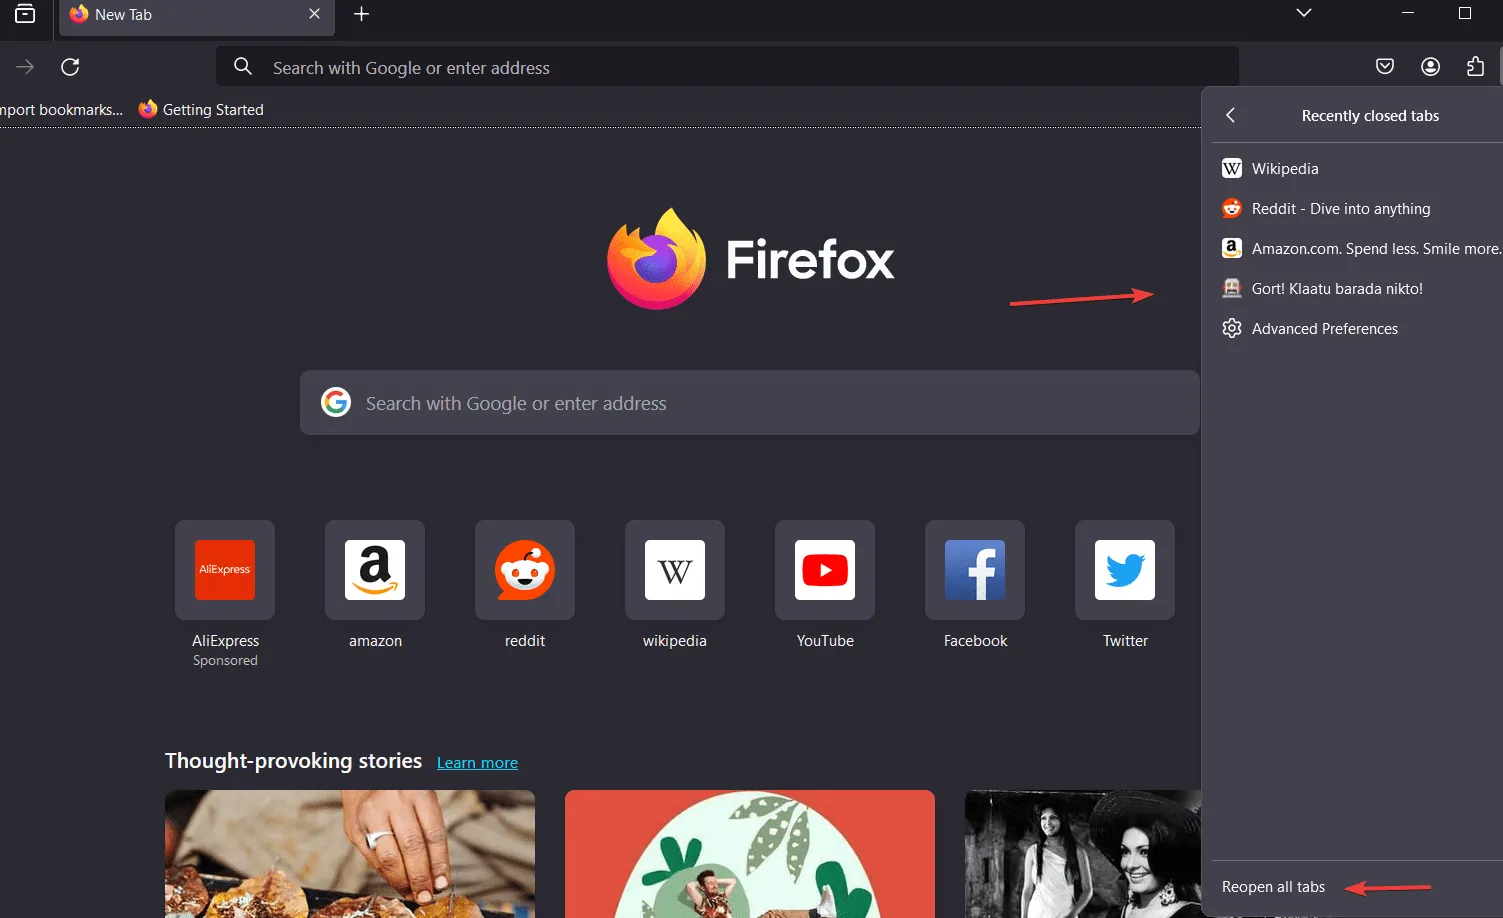Click the Reddit favicon in closed tabs
1503x918 pixels.
pos(1232,208)
